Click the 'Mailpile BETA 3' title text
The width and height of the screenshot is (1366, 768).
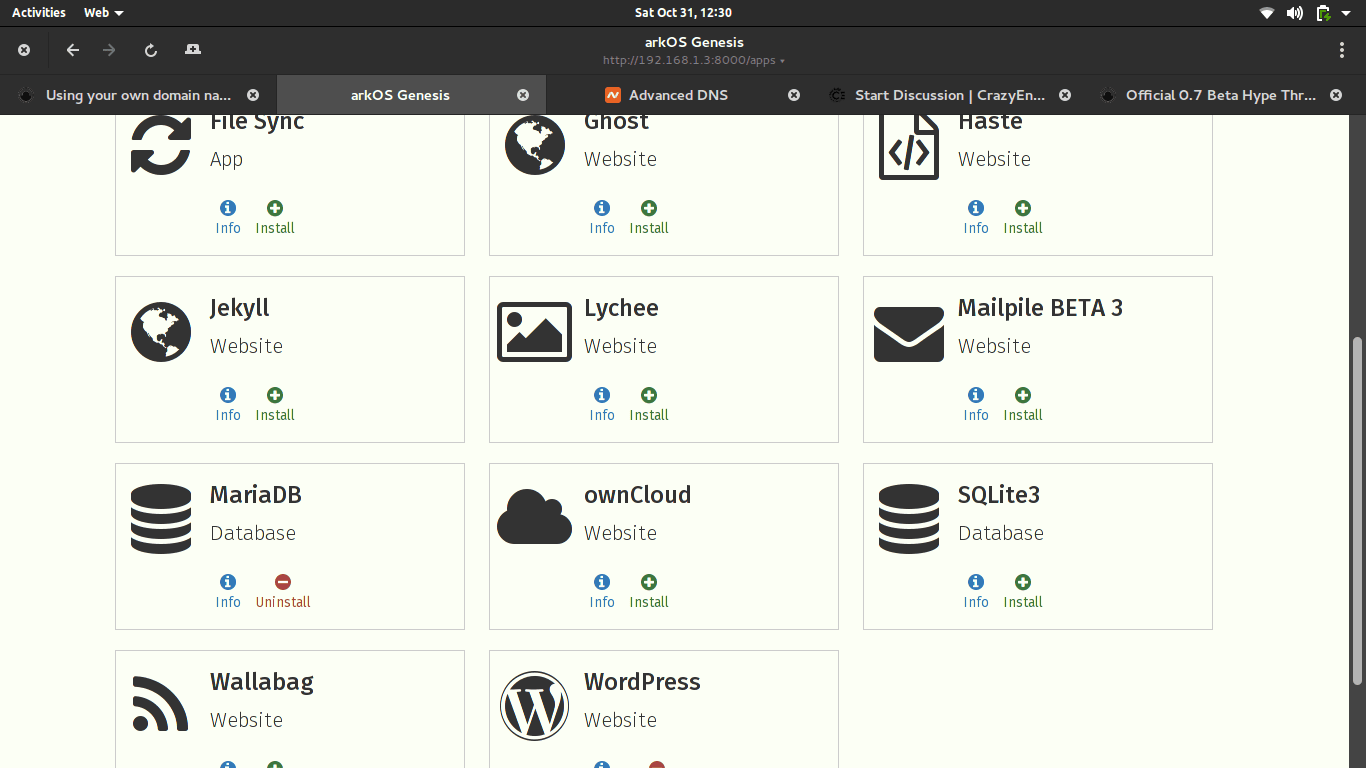(x=1040, y=308)
